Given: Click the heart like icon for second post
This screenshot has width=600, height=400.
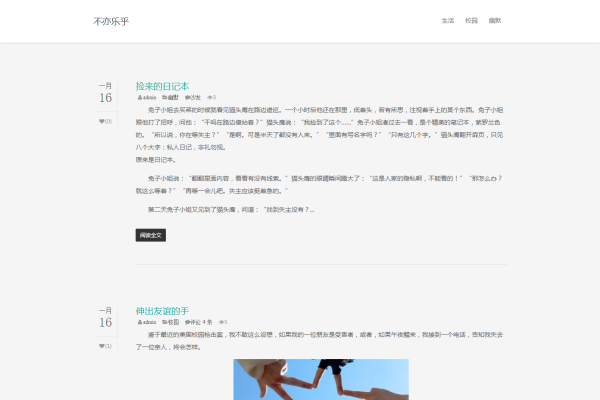Looking at the screenshot, I should click(101, 346).
